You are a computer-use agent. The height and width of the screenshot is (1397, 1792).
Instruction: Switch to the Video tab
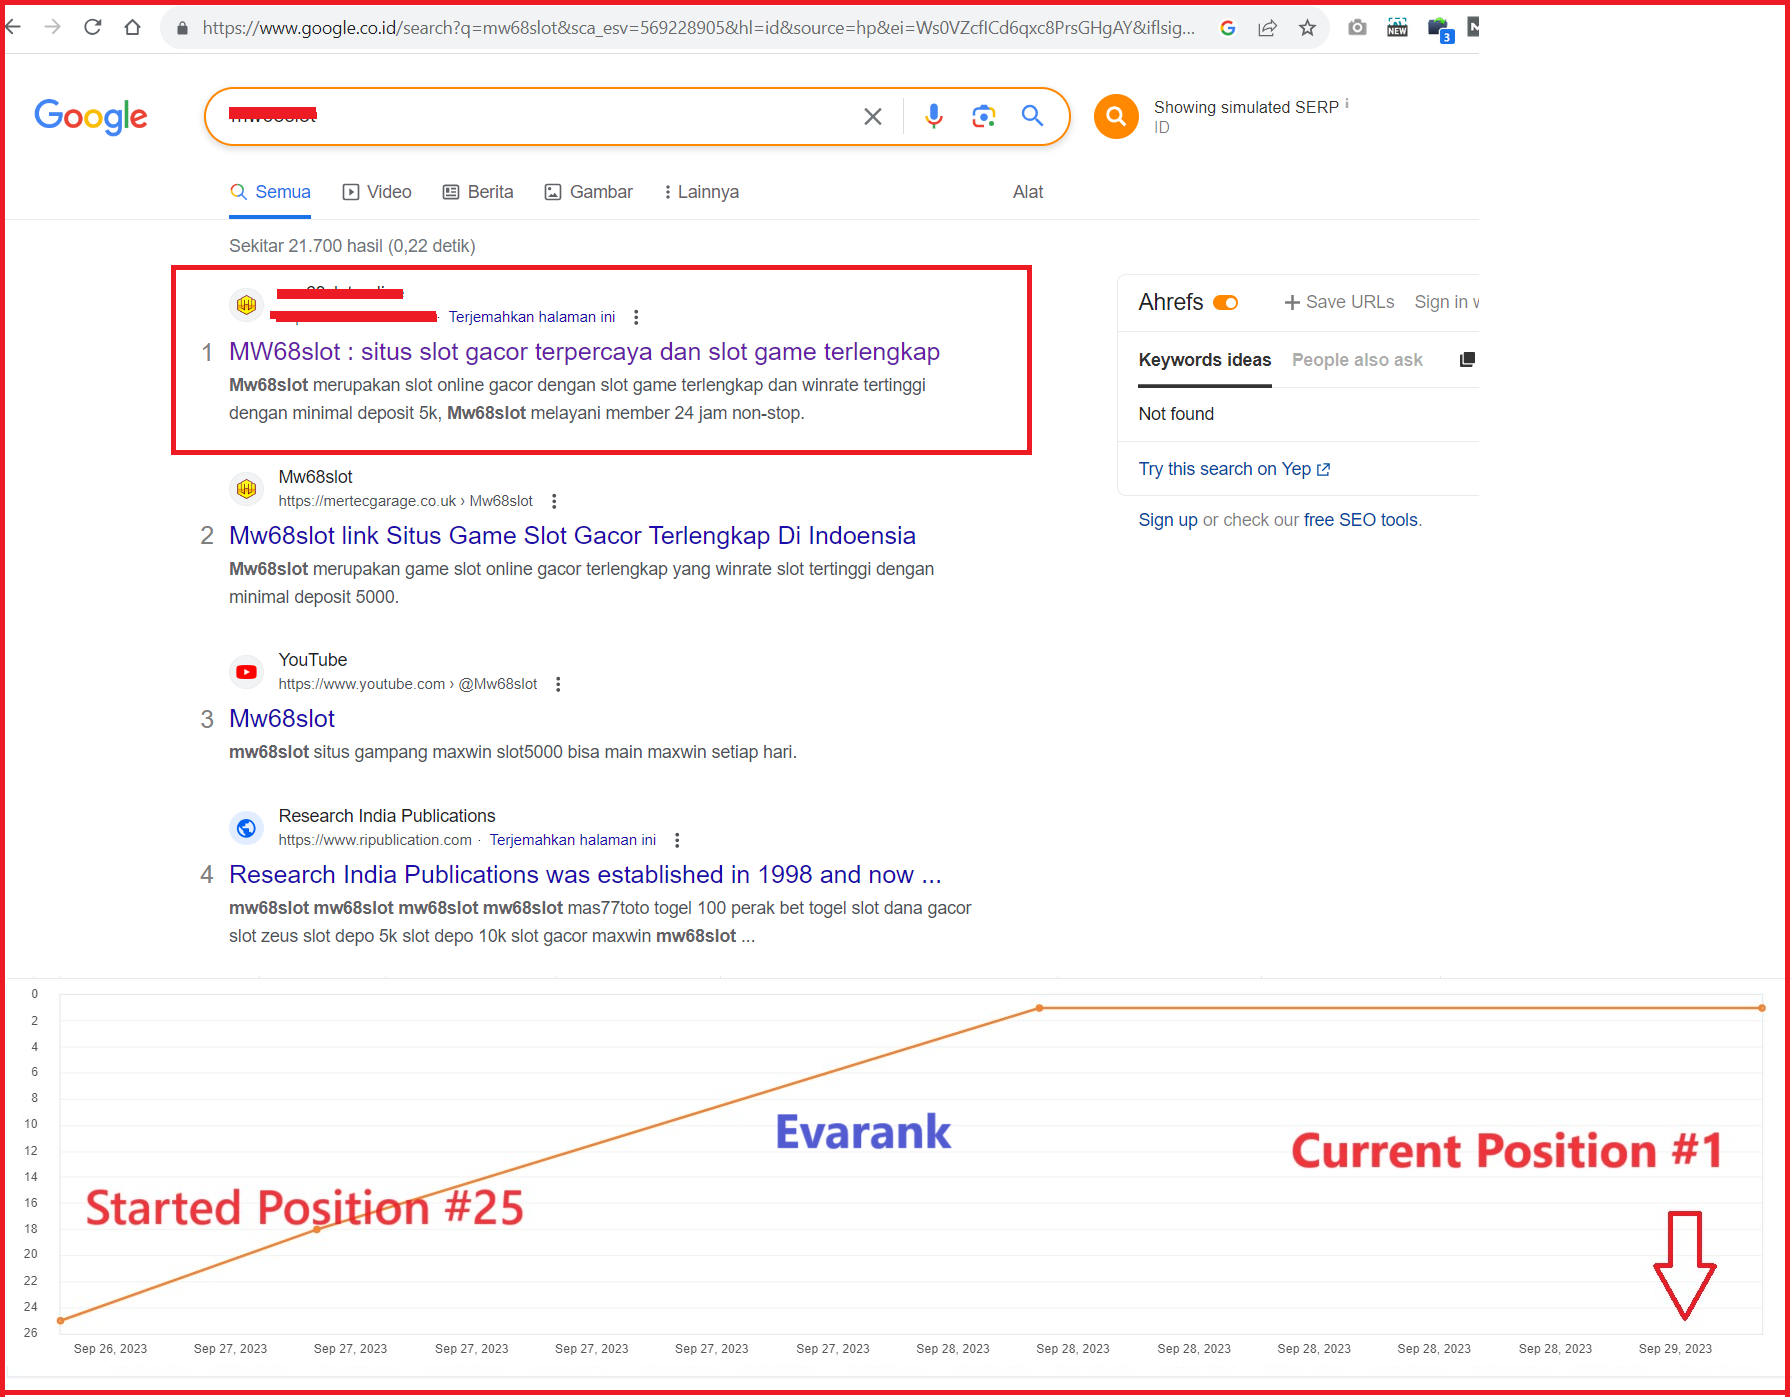pos(377,192)
